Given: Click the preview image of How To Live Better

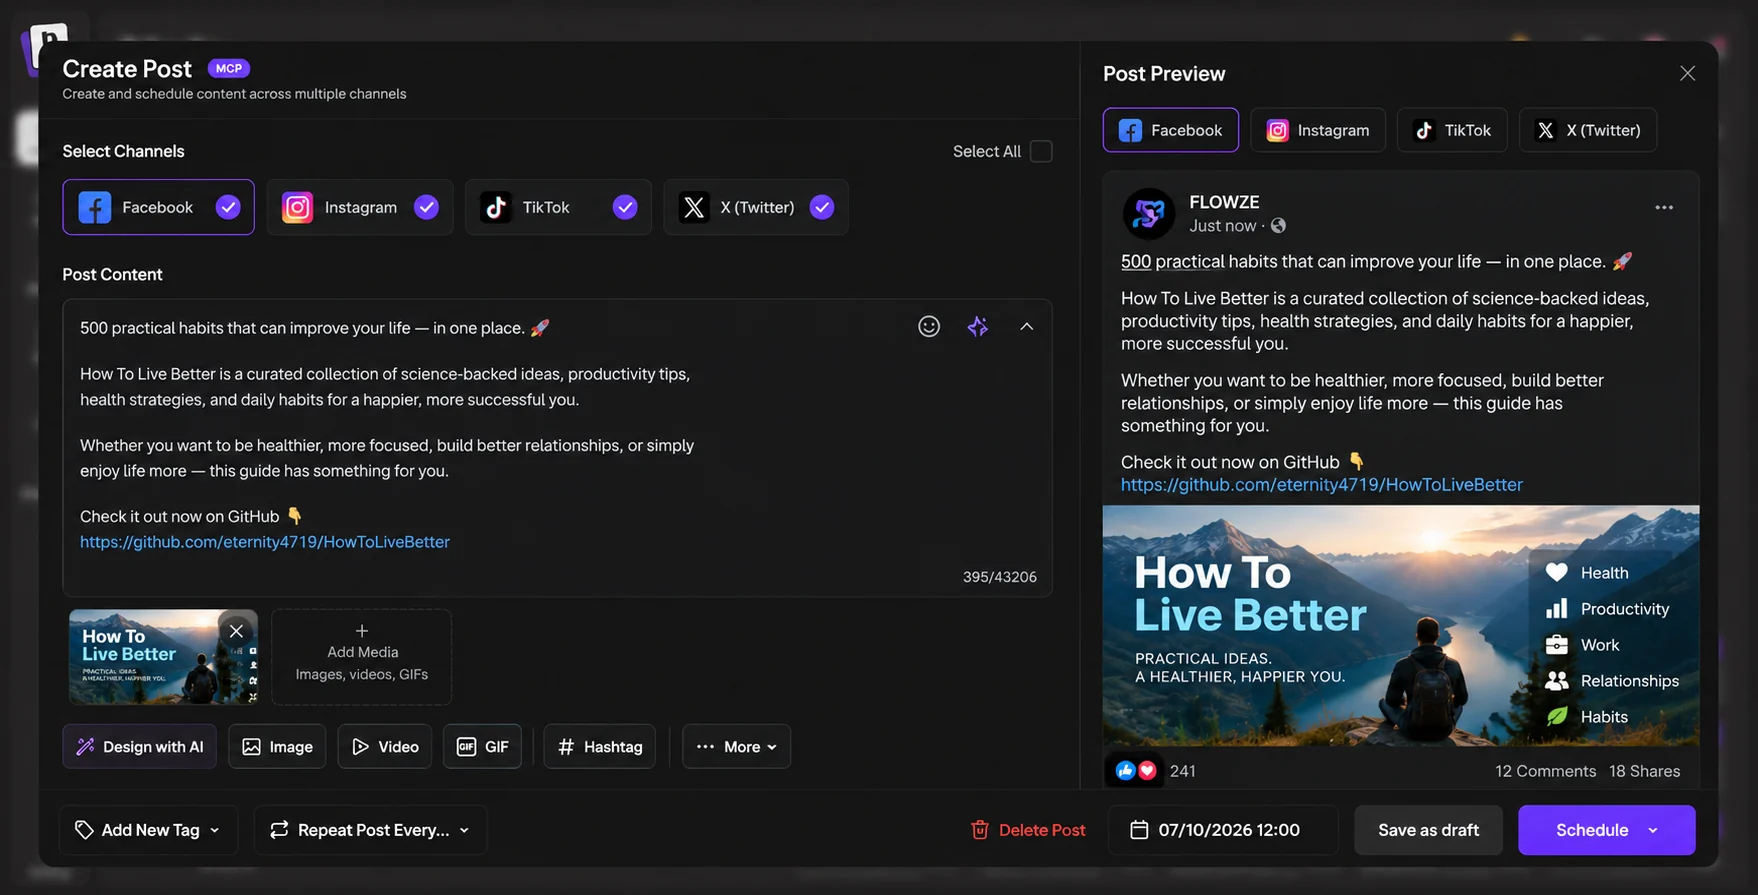Looking at the screenshot, I should tap(1401, 626).
